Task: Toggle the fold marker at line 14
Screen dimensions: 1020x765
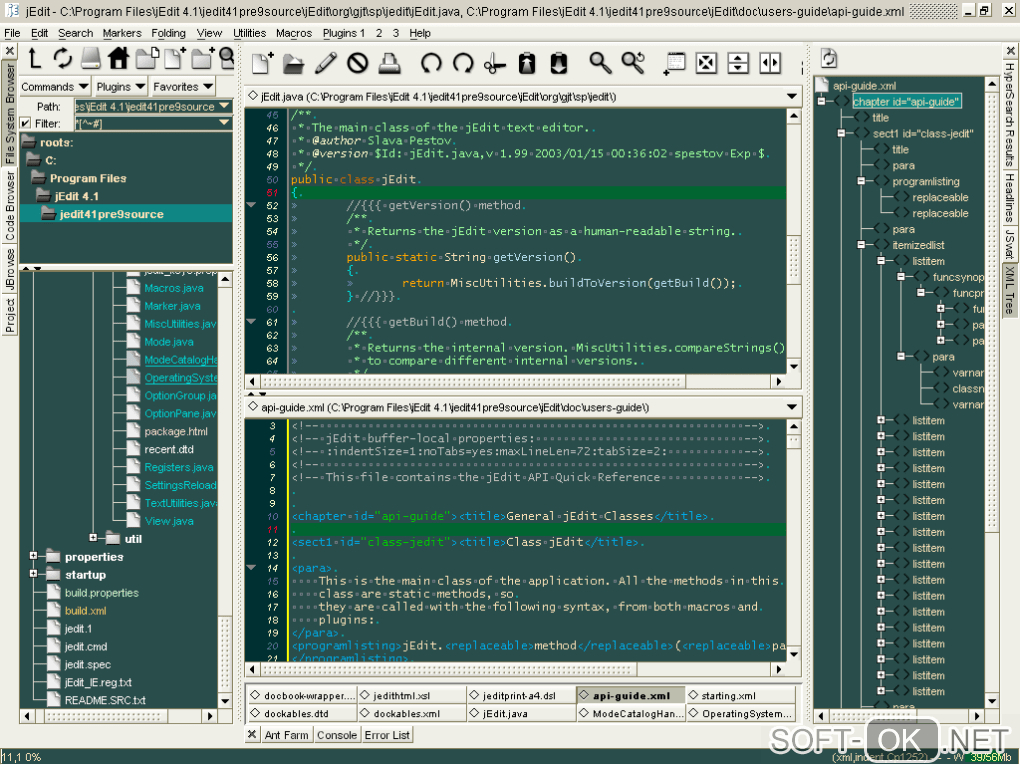Action: pos(251,568)
